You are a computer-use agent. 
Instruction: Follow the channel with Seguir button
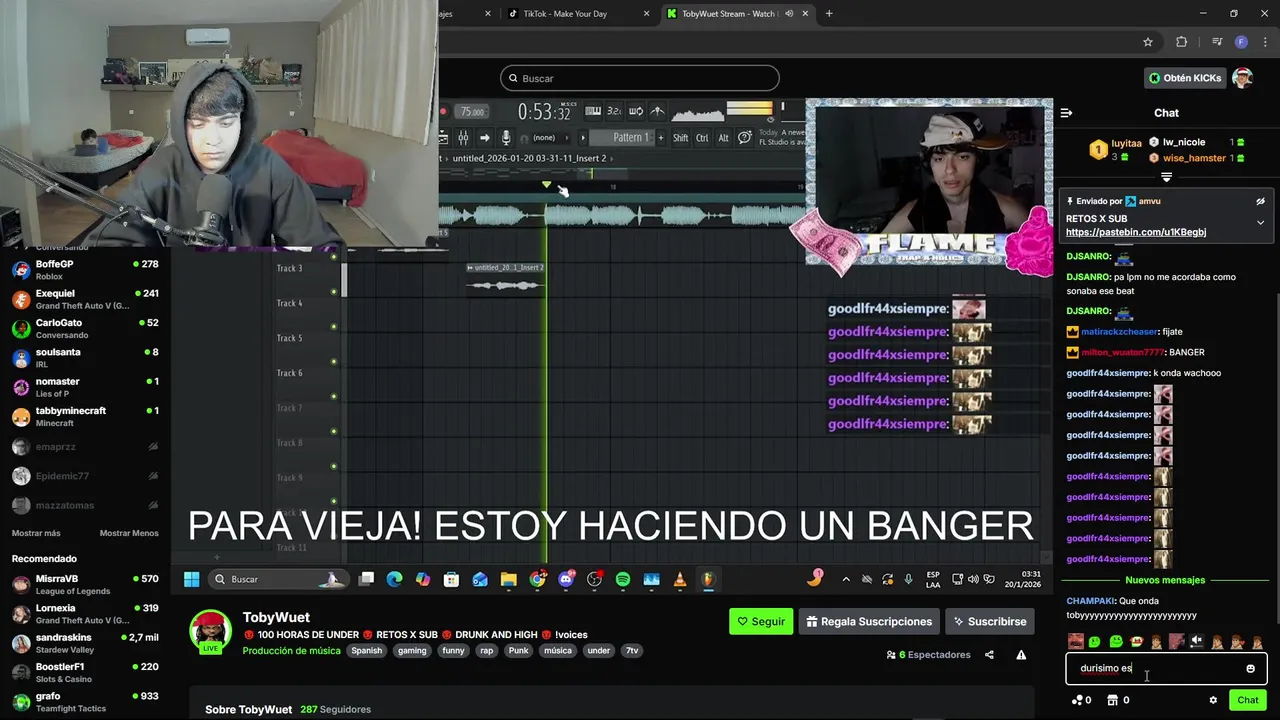coord(761,621)
